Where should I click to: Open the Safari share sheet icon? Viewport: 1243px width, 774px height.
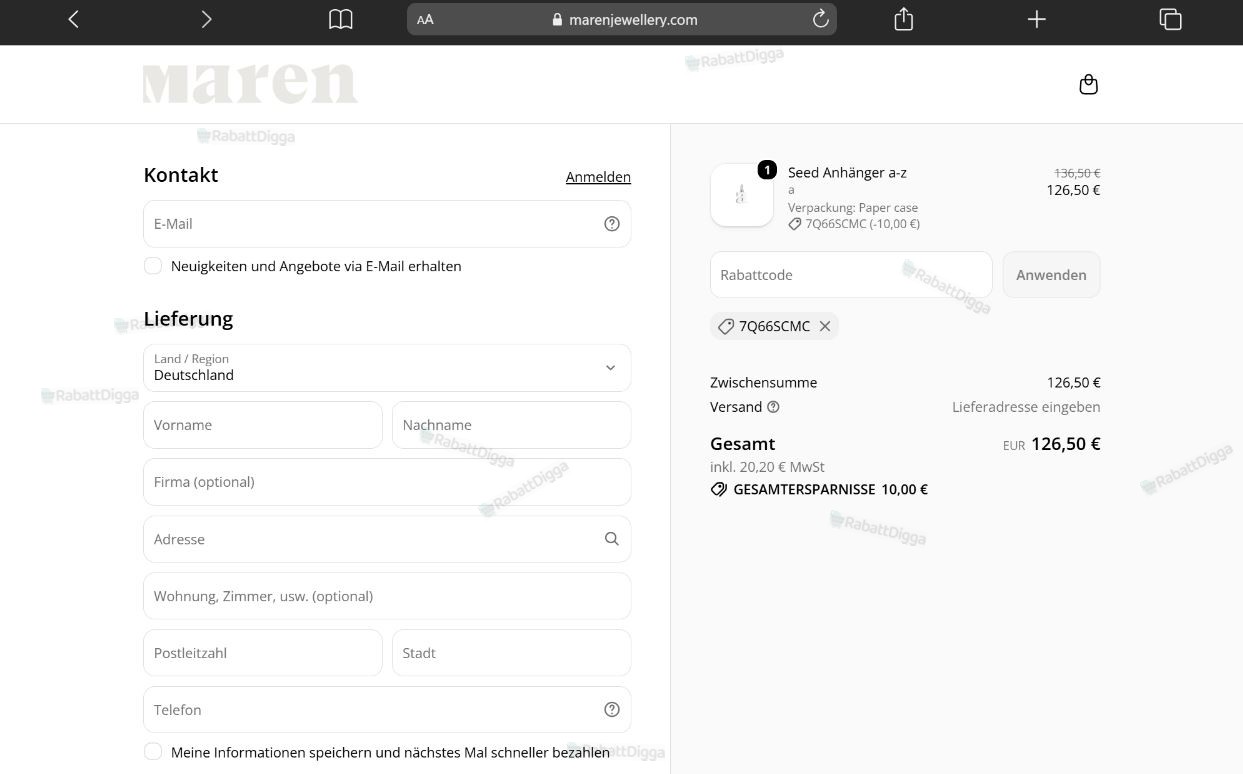[904, 18]
